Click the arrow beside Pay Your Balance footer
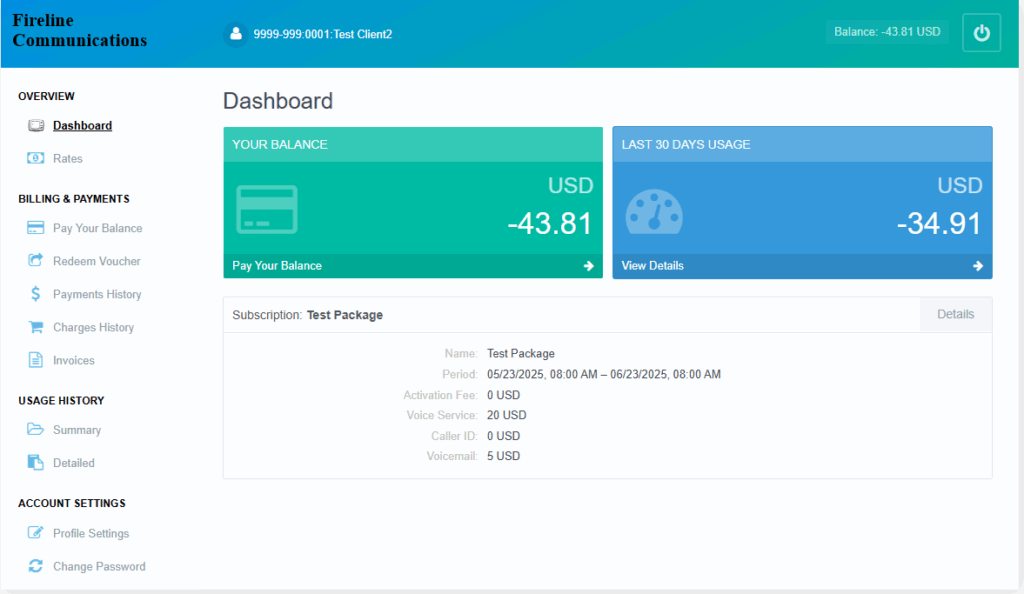Viewport: 1024px width, 594px height. tap(588, 266)
